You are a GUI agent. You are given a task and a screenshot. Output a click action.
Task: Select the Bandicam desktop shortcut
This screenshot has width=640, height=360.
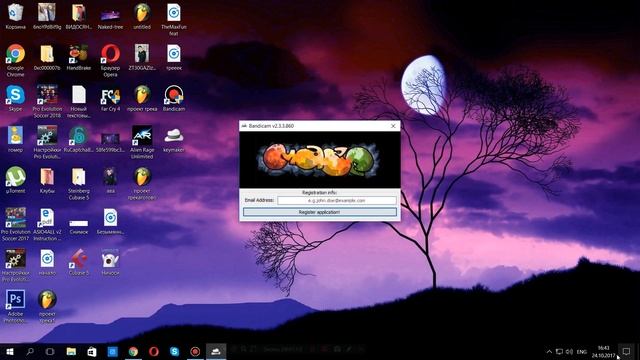[x=174, y=98]
